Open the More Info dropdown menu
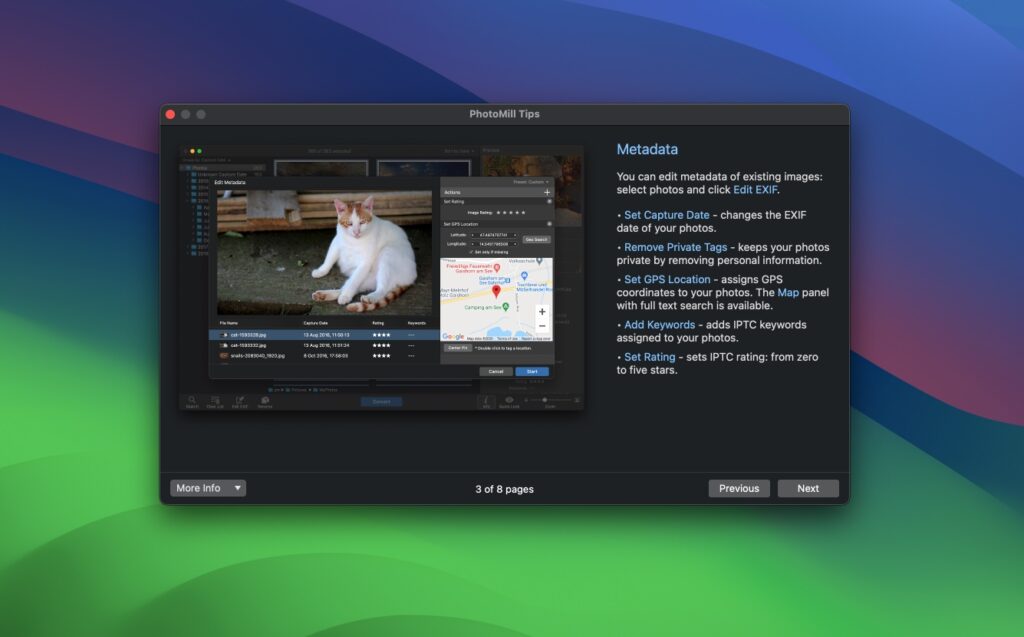Image resolution: width=1024 pixels, height=637 pixels. (206, 488)
